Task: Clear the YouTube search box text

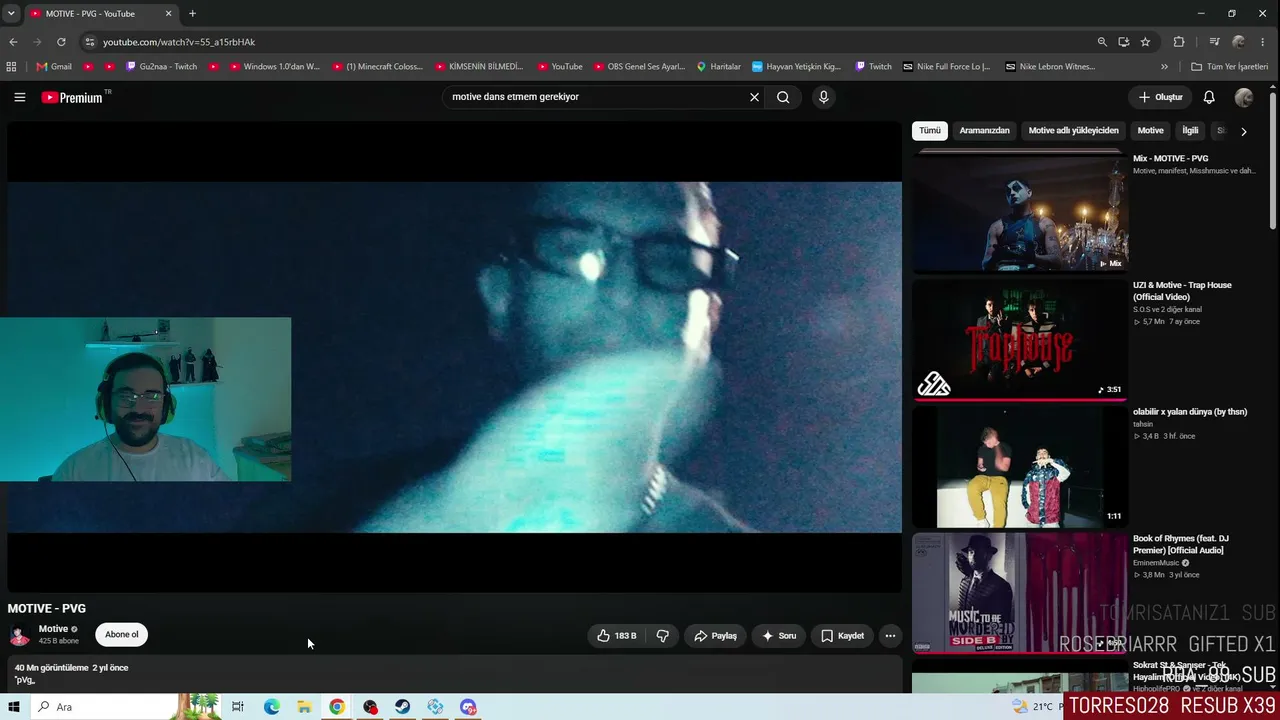Action: [754, 97]
